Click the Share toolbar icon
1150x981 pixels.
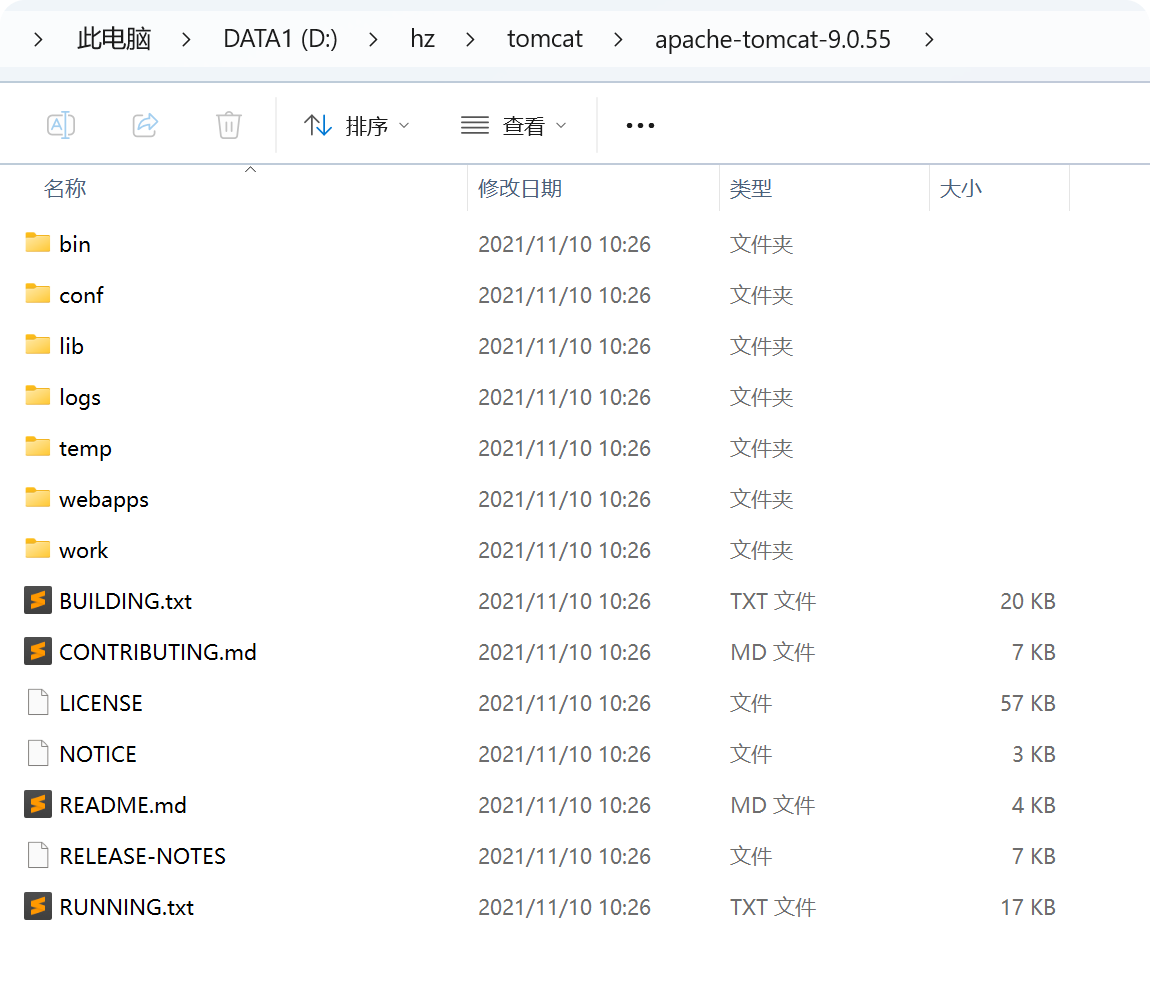click(145, 125)
